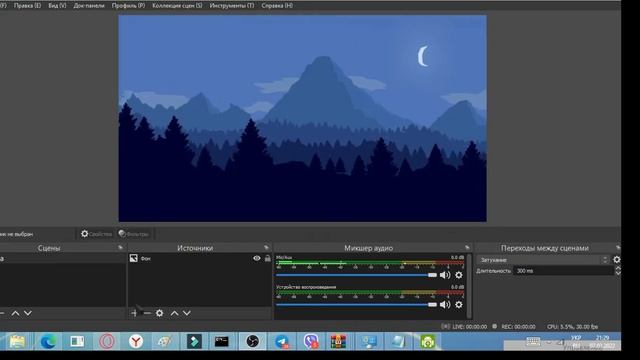Image resolution: width=640 pixels, height=360 pixels.
Task: Open the Правка (E) menu
Action: point(27,6)
